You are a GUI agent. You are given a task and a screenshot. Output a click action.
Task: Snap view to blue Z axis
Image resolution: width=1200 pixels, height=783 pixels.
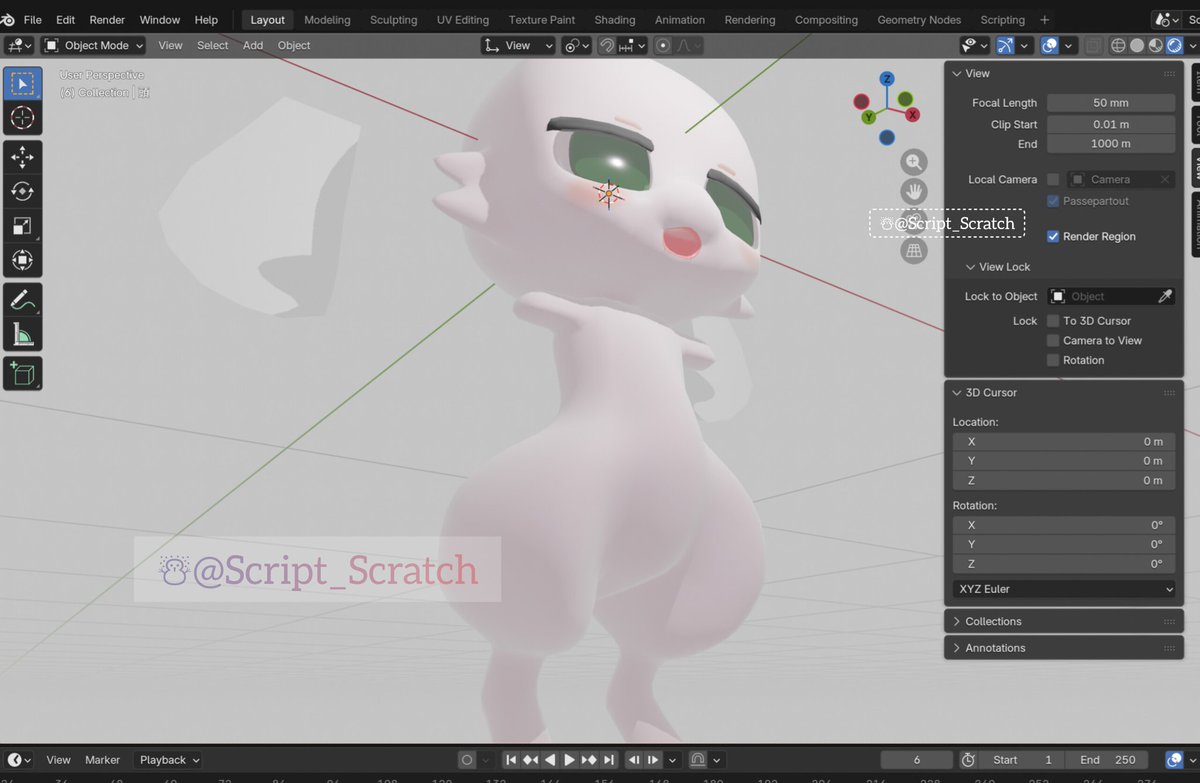[887, 78]
